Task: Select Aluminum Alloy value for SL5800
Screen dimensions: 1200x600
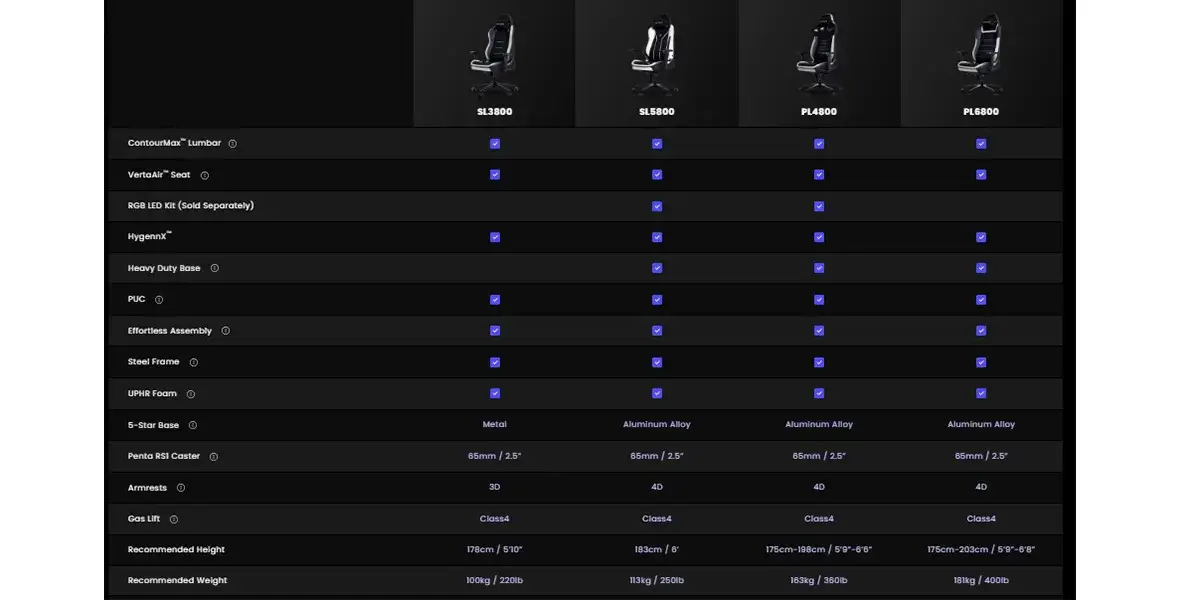Action: click(x=657, y=425)
